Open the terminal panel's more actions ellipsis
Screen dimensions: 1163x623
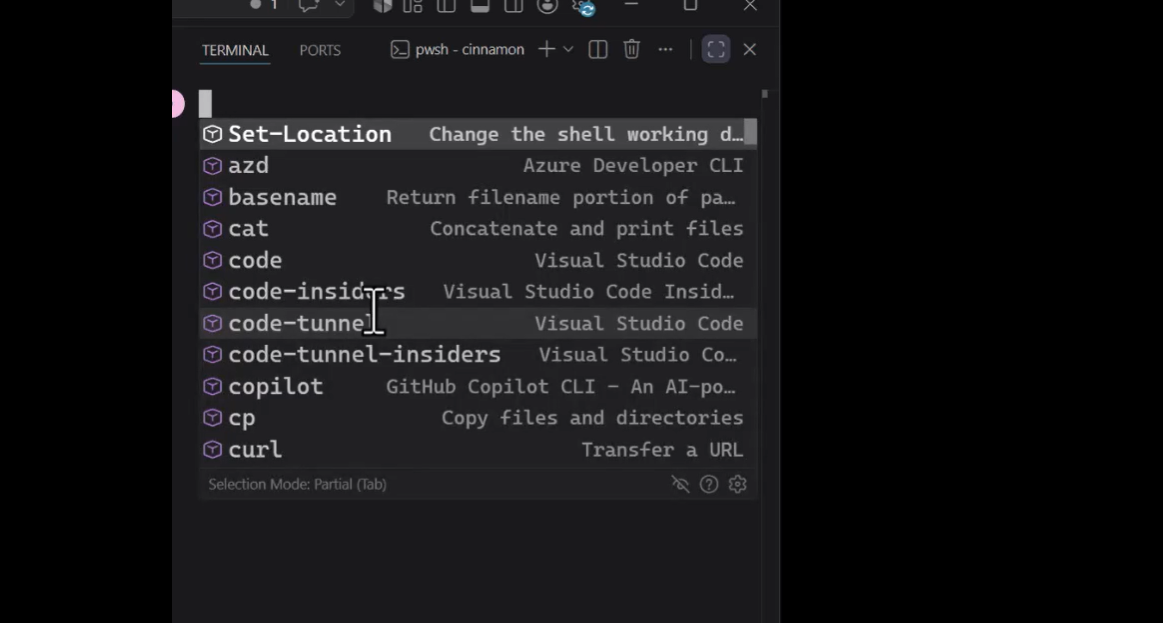pos(665,50)
